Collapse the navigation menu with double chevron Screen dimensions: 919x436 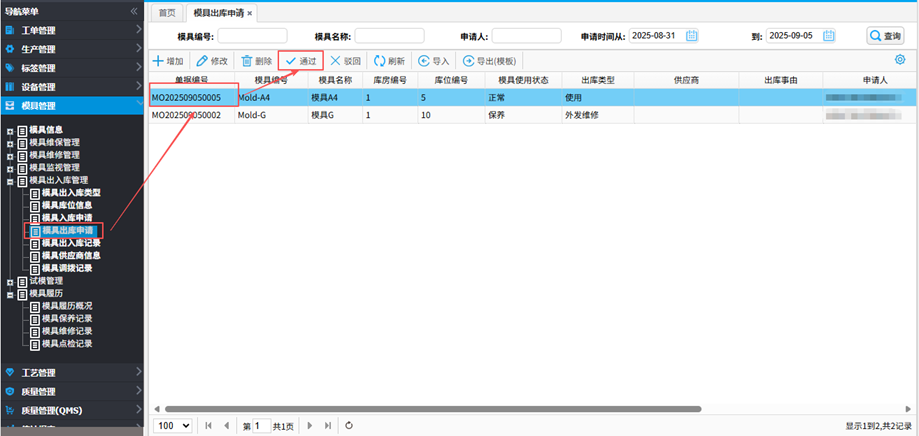[x=134, y=11]
